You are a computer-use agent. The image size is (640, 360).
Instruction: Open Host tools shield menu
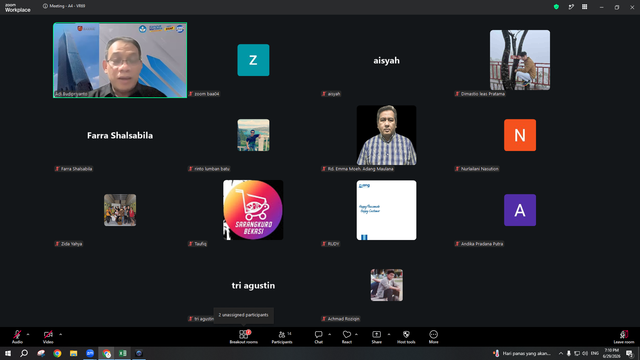pyautogui.click(x=406, y=337)
